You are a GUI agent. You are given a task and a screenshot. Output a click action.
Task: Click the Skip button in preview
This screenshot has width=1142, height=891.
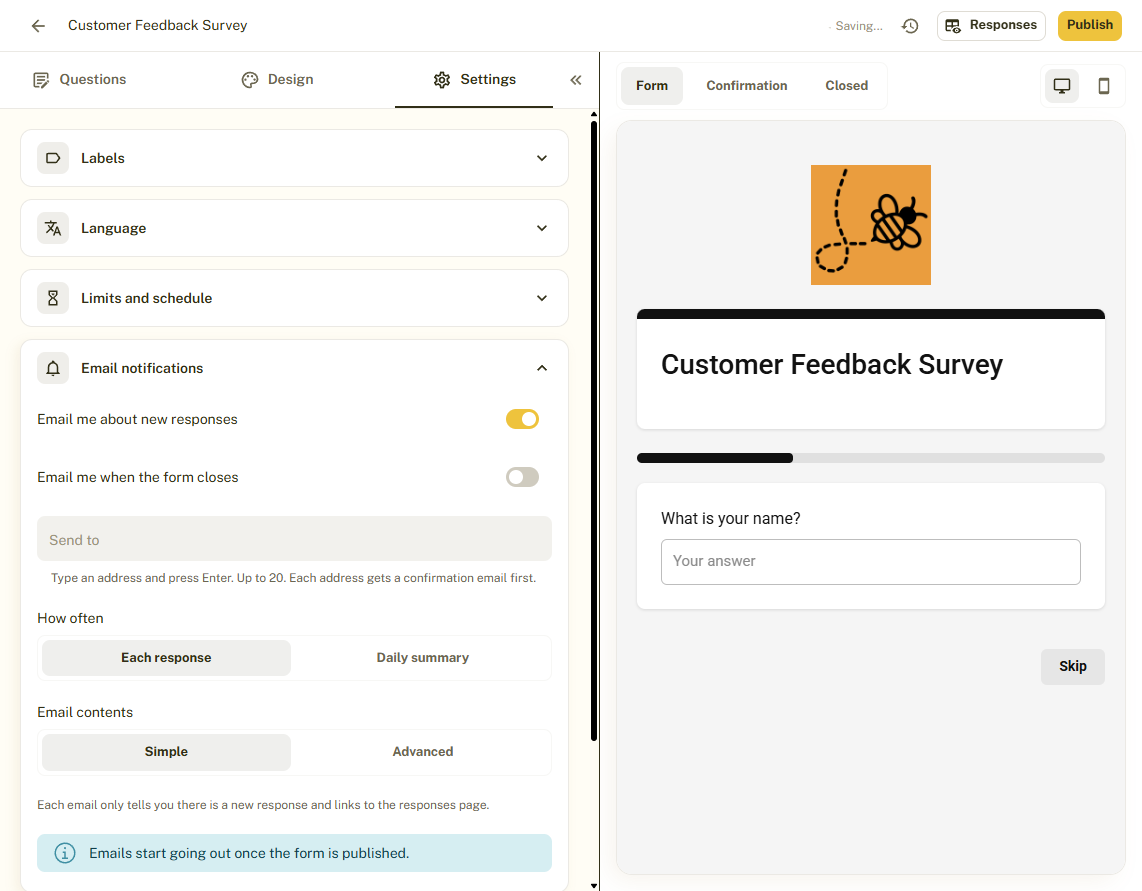[1072, 667]
